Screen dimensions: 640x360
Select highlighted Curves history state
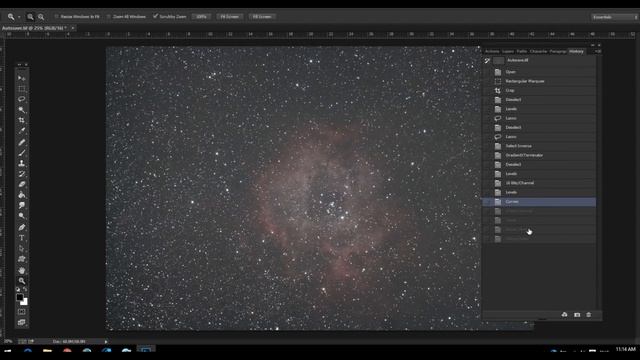[x=539, y=202]
